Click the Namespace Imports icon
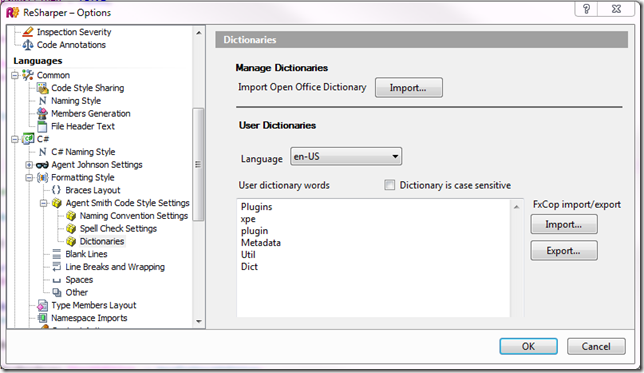The height and width of the screenshot is (373, 644). pyautogui.click(x=42, y=318)
